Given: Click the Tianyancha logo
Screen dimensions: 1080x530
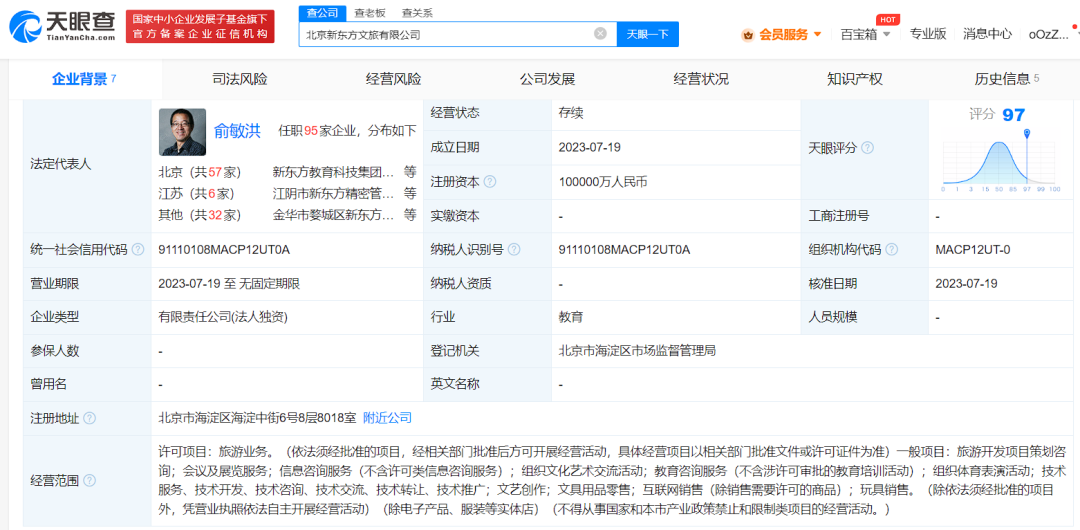Looking at the screenshot, I should tap(61, 26).
